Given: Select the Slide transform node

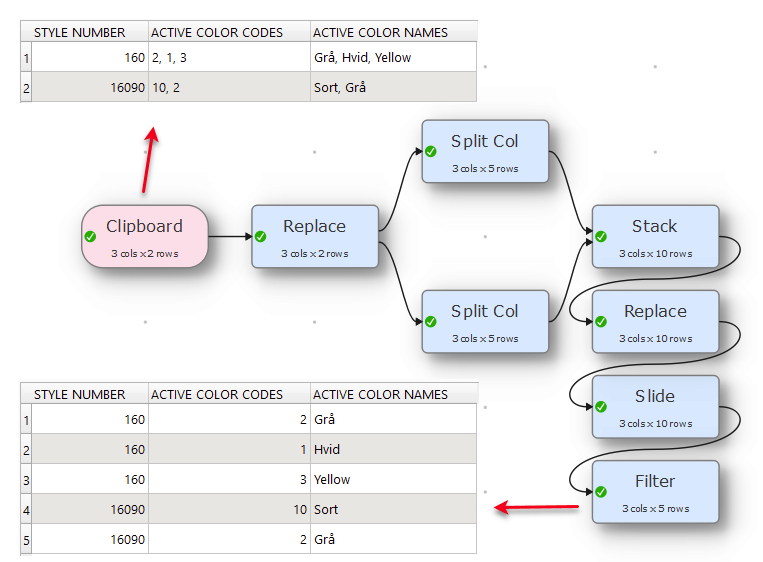Looking at the screenshot, I should click(x=655, y=407).
